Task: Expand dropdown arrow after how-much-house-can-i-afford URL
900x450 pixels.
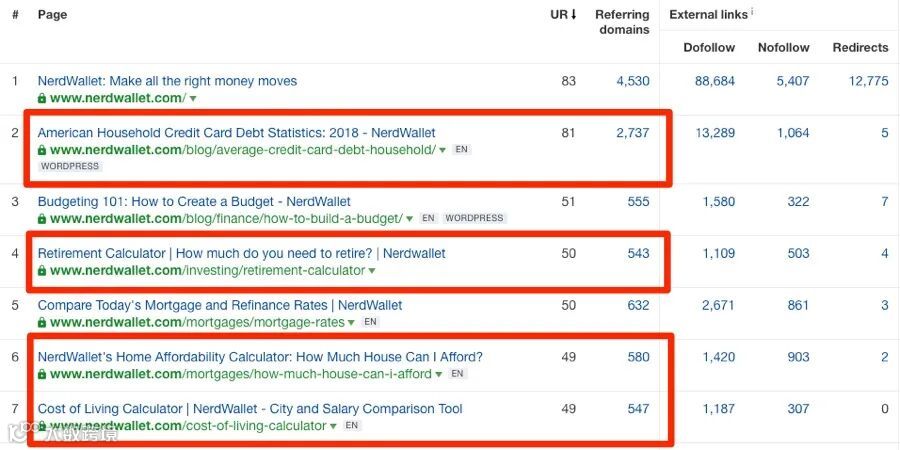Action: pos(439,374)
